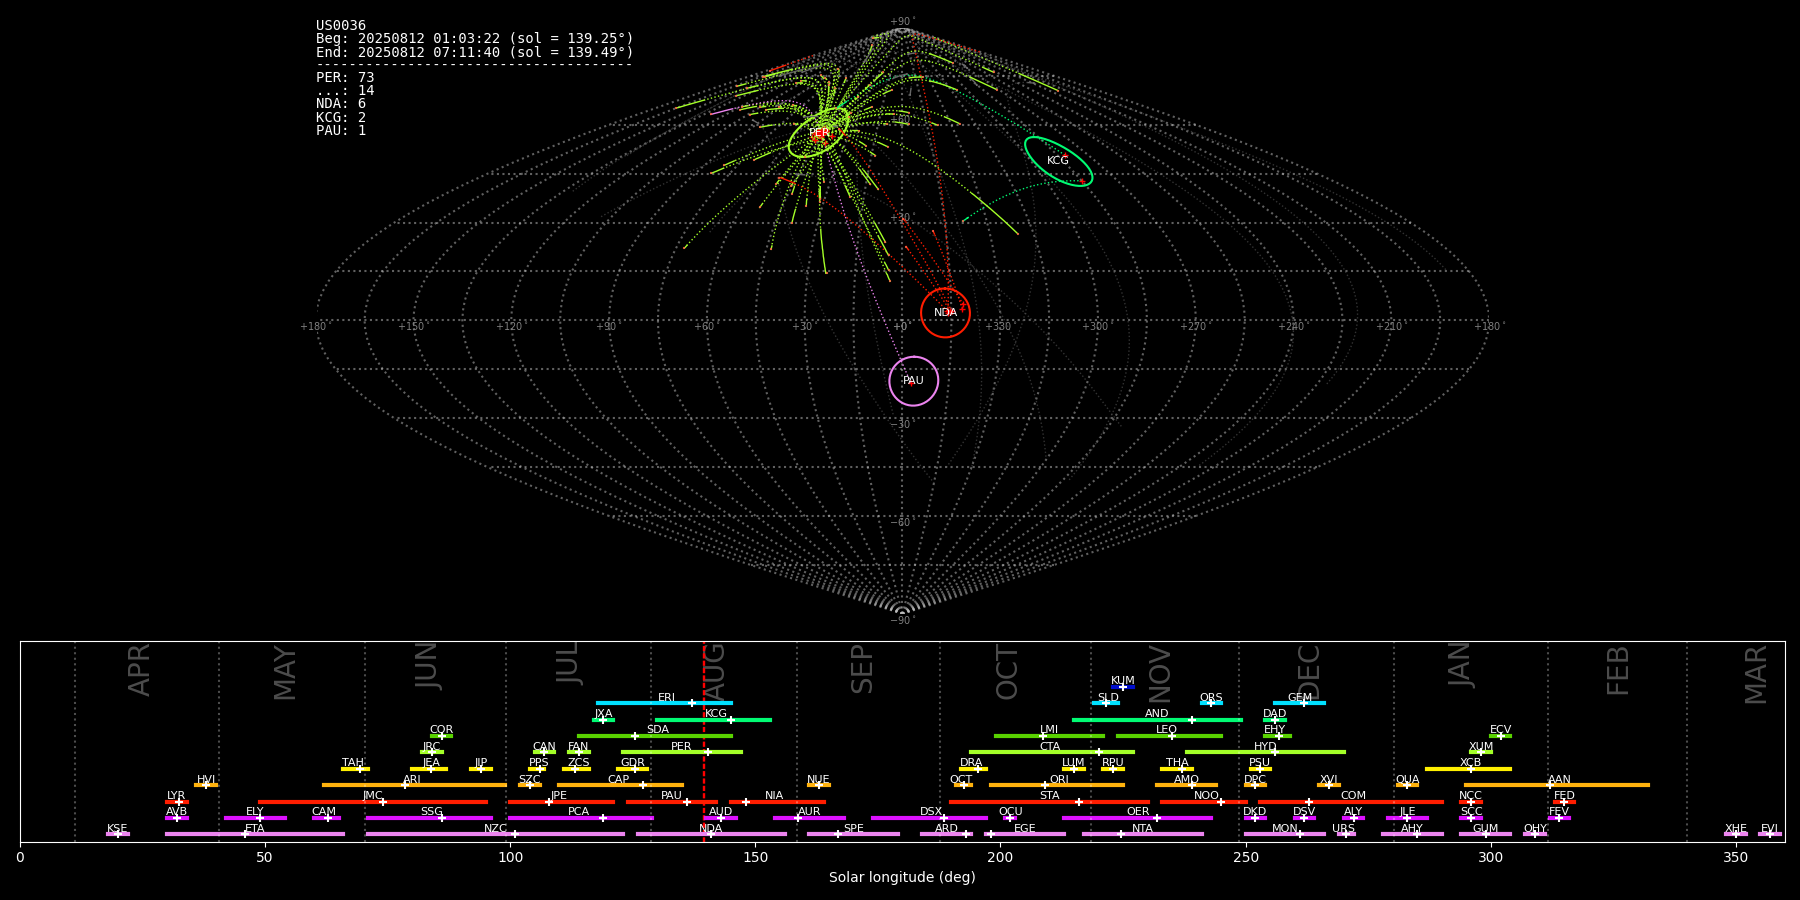Click the SSG shower label in the timeline
Screen dimensions: 1800x900
[x=431, y=812]
